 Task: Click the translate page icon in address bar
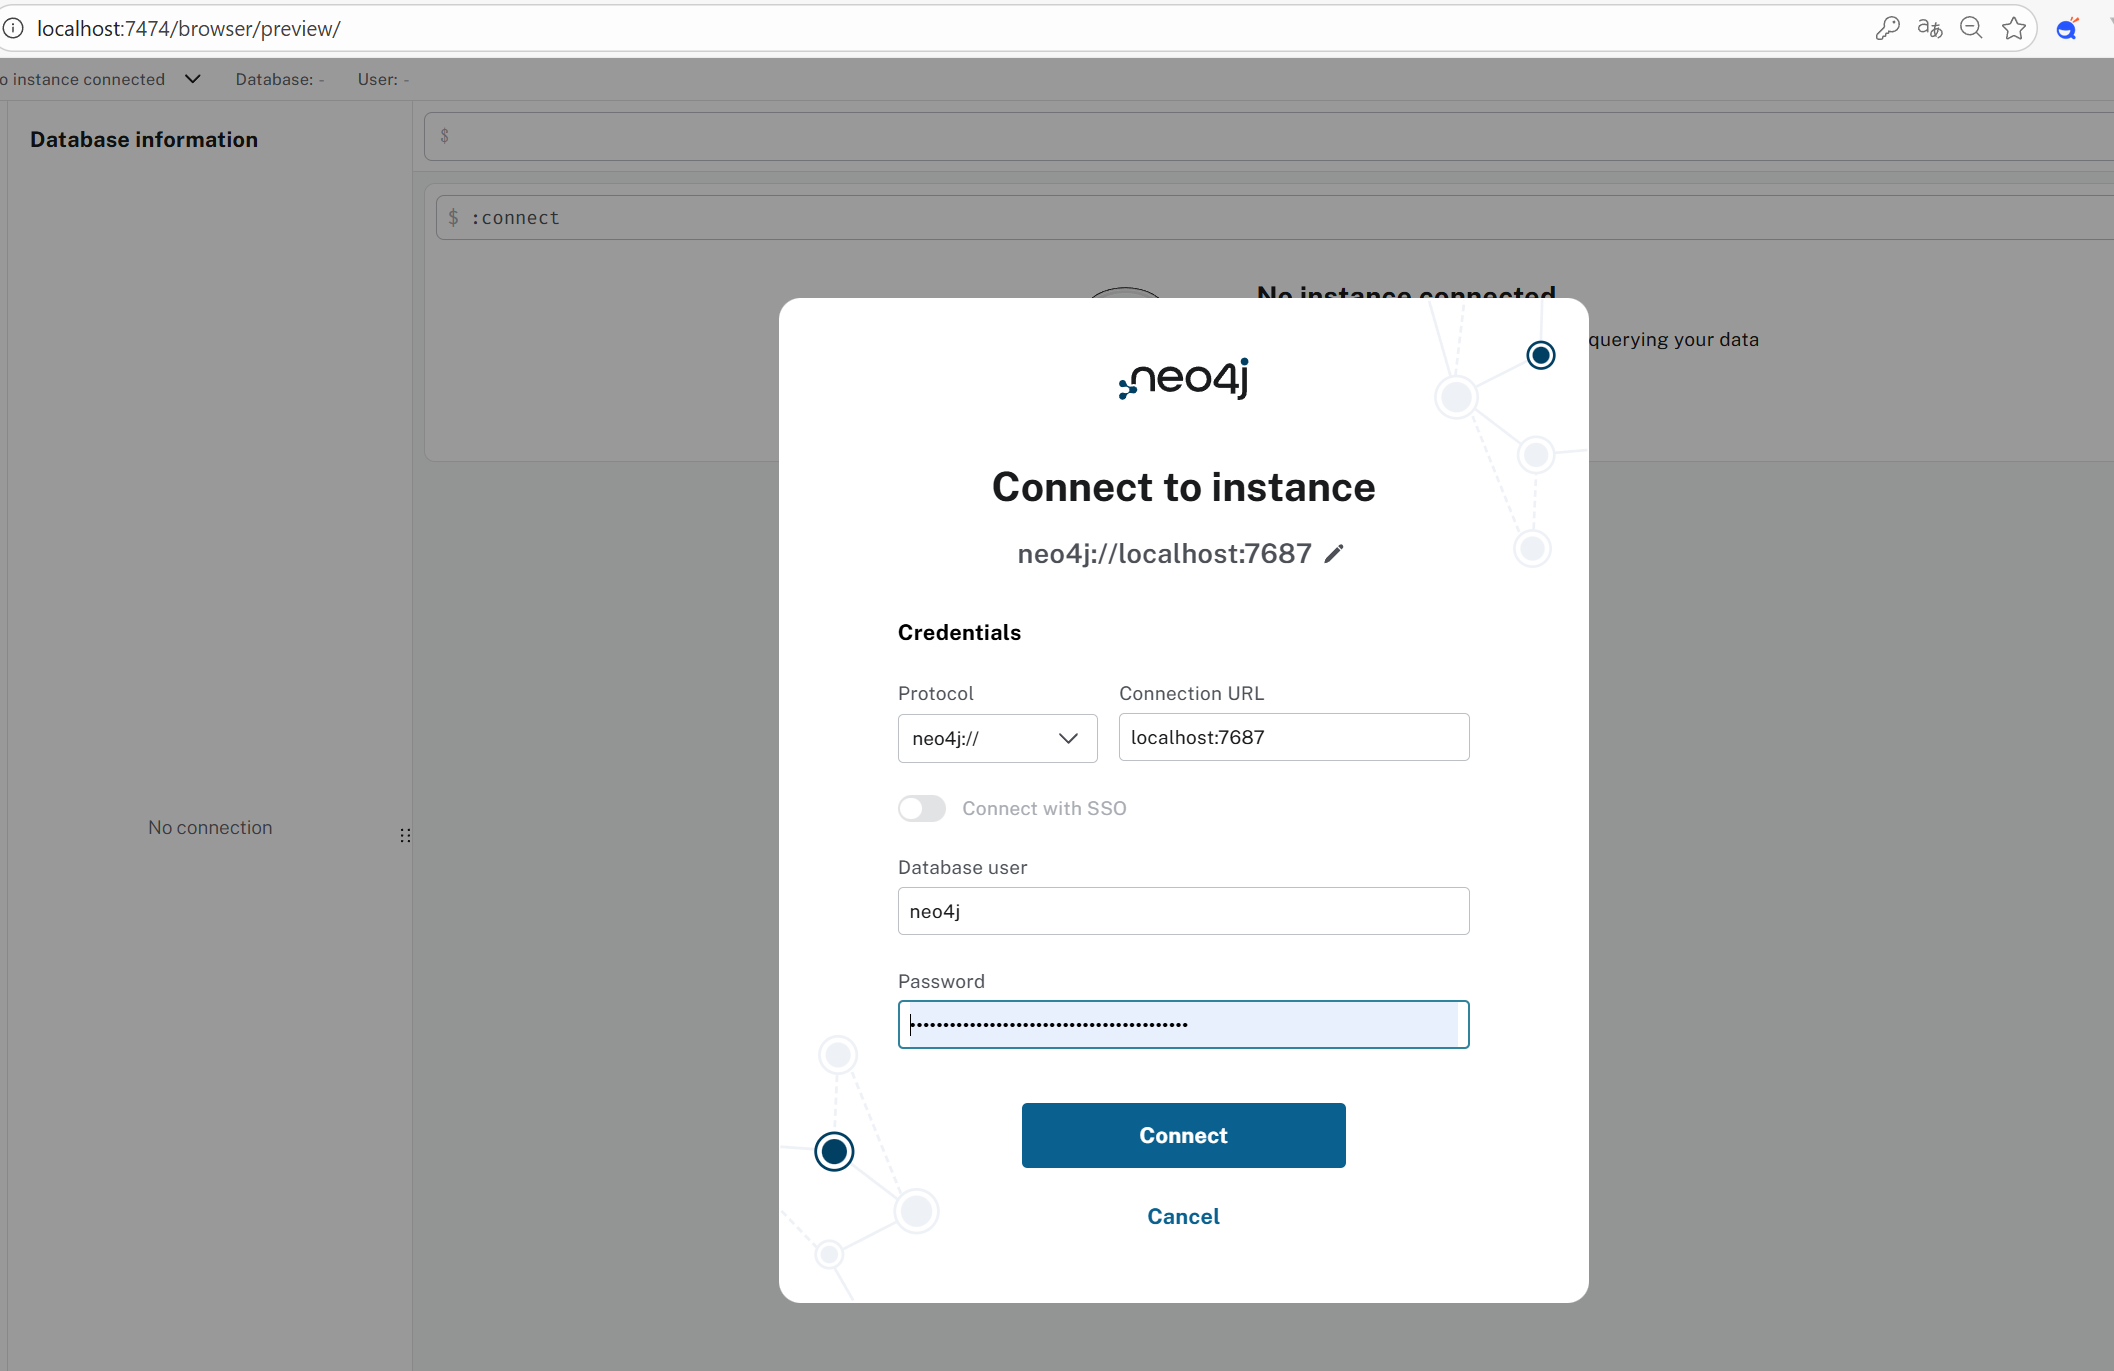pos(1929,28)
